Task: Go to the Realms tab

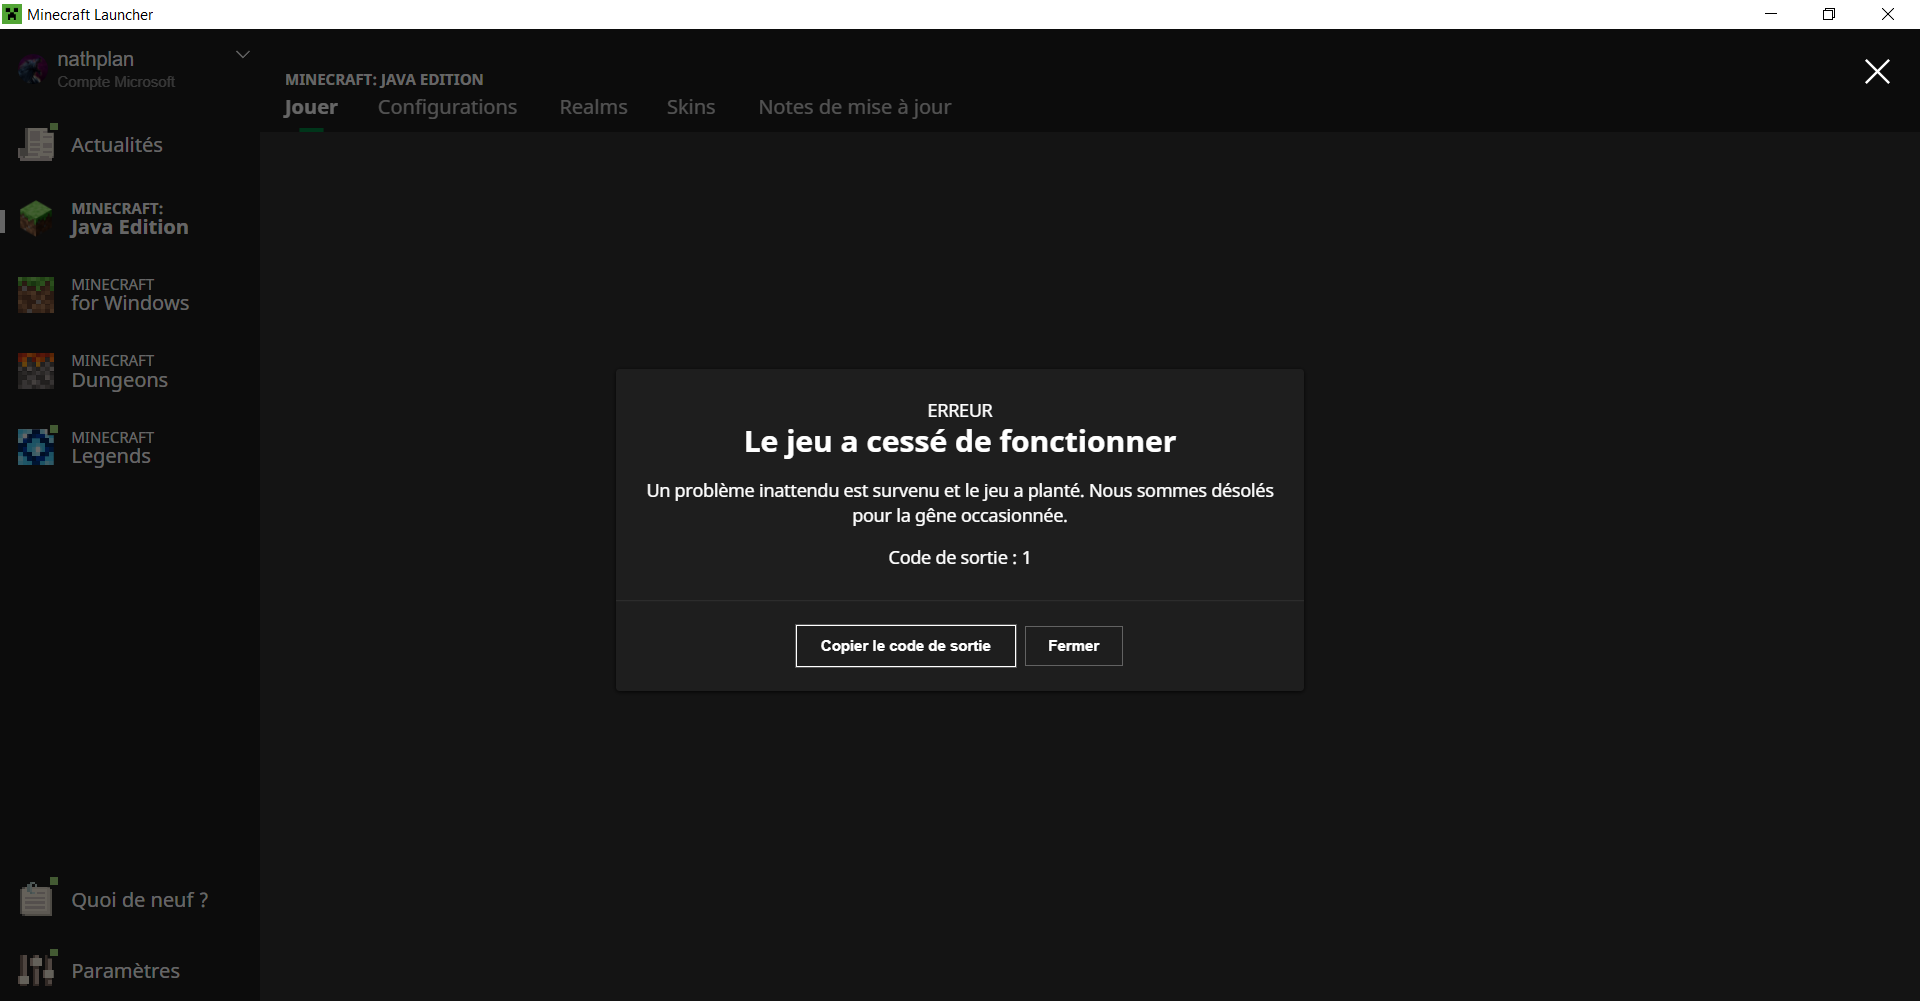Action: pyautogui.click(x=593, y=107)
